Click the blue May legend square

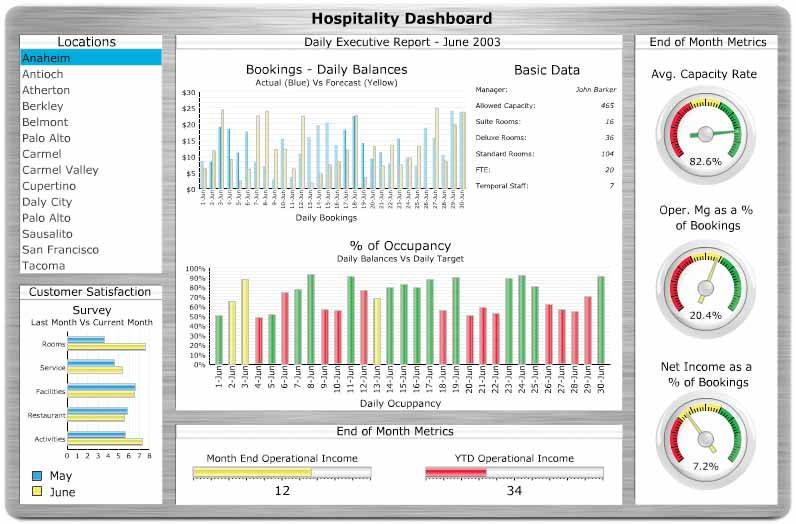point(37,476)
